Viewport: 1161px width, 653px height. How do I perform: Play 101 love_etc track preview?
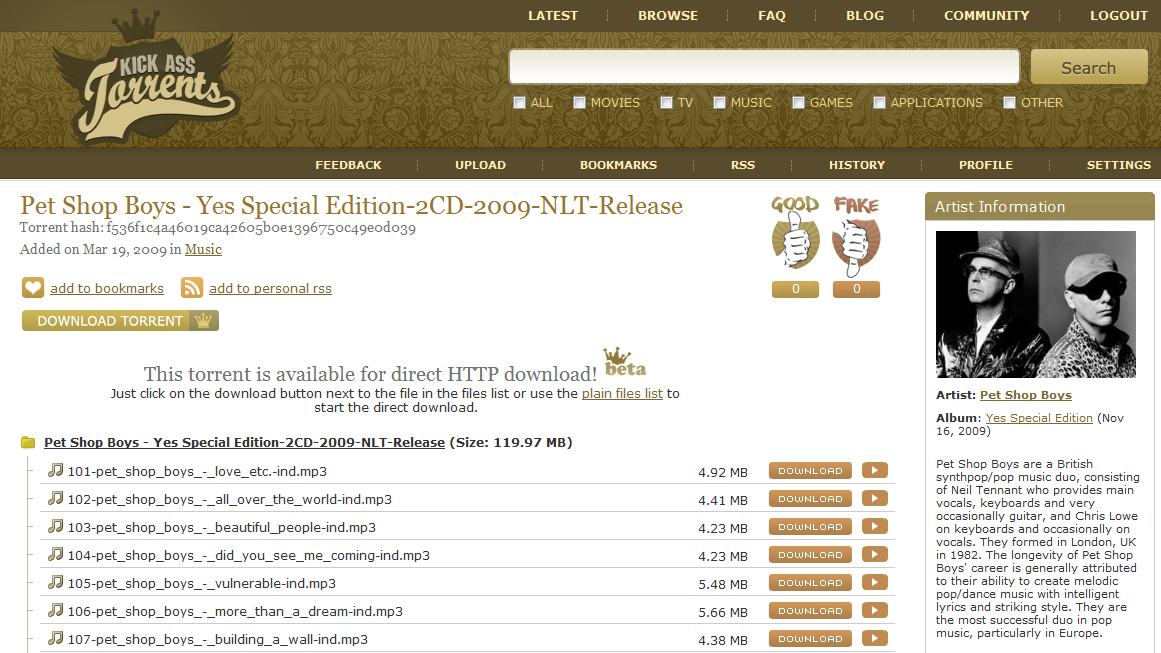(x=874, y=471)
